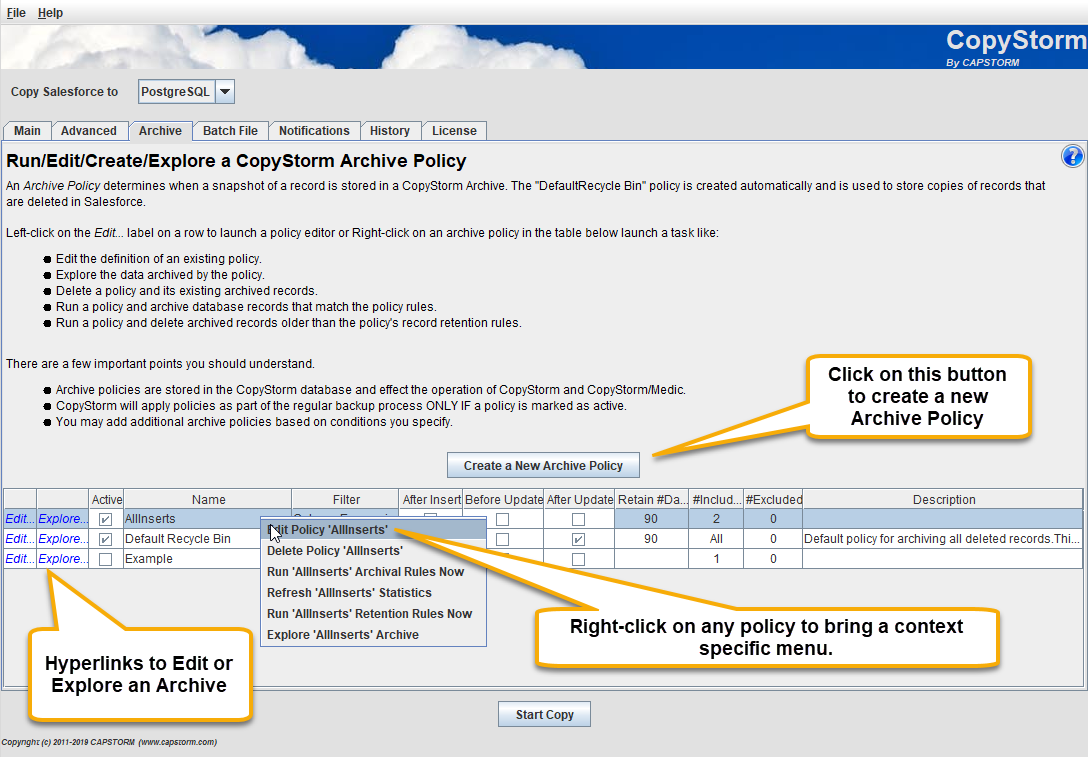Switch to the Main tab

27,130
